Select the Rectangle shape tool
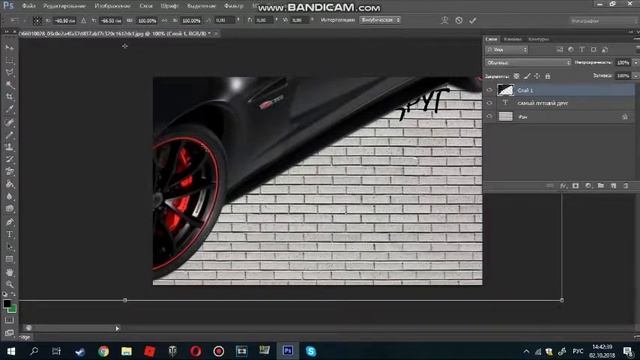The width and height of the screenshot is (640, 360). [9, 259]
